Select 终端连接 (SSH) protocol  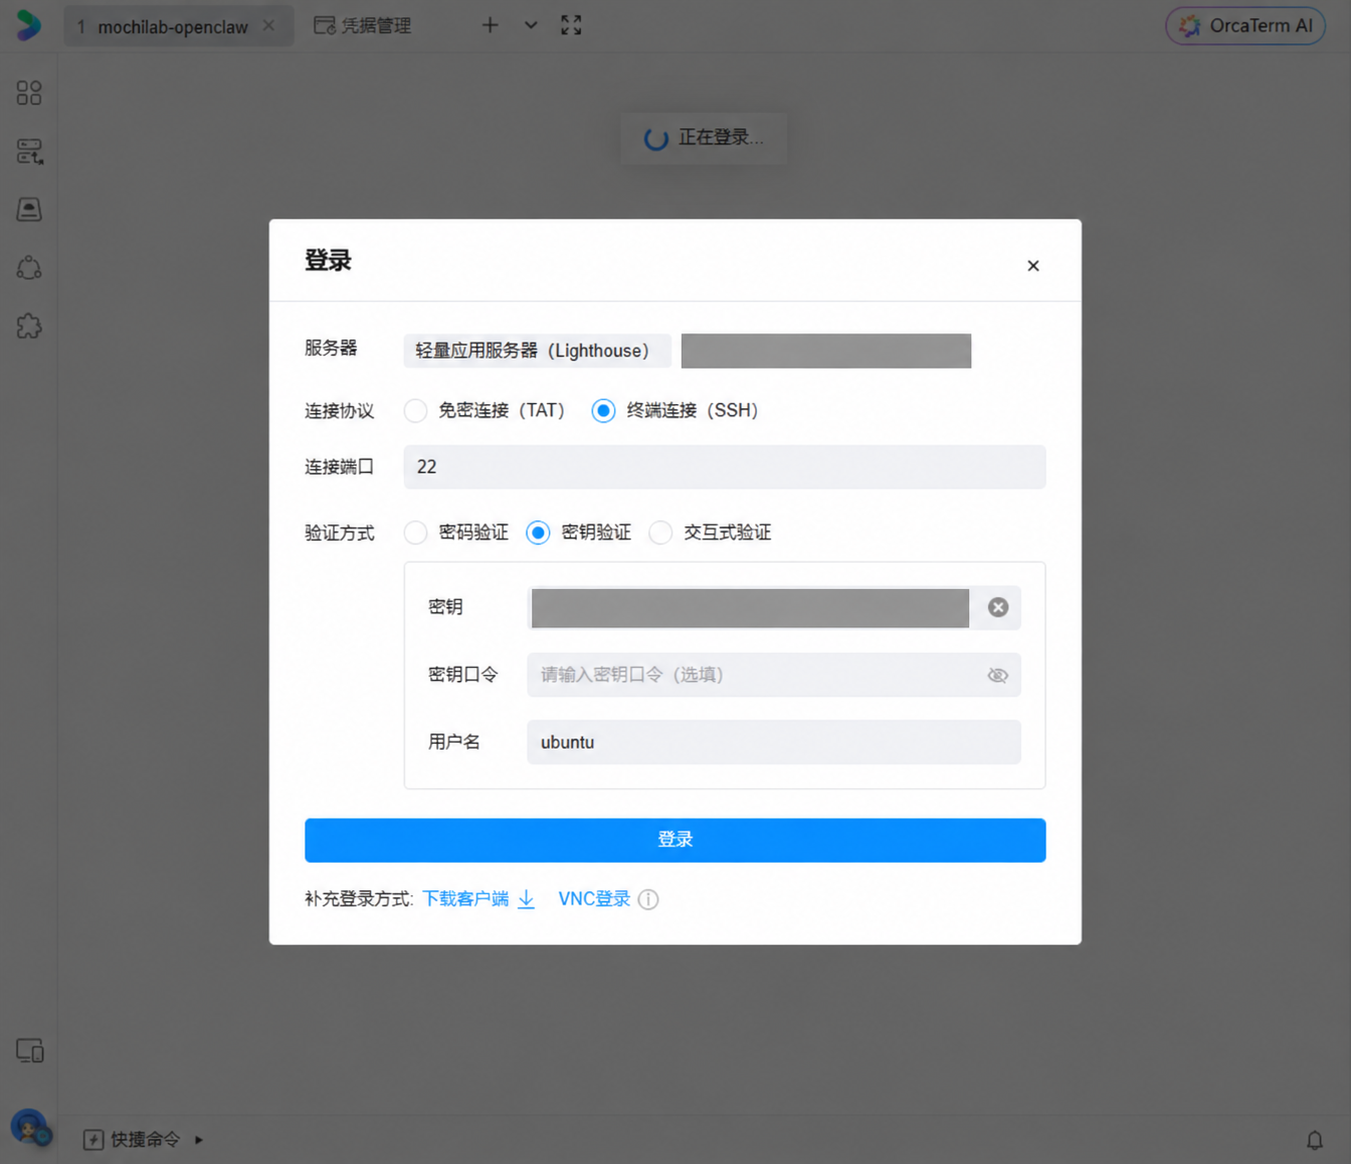[603, 410]
